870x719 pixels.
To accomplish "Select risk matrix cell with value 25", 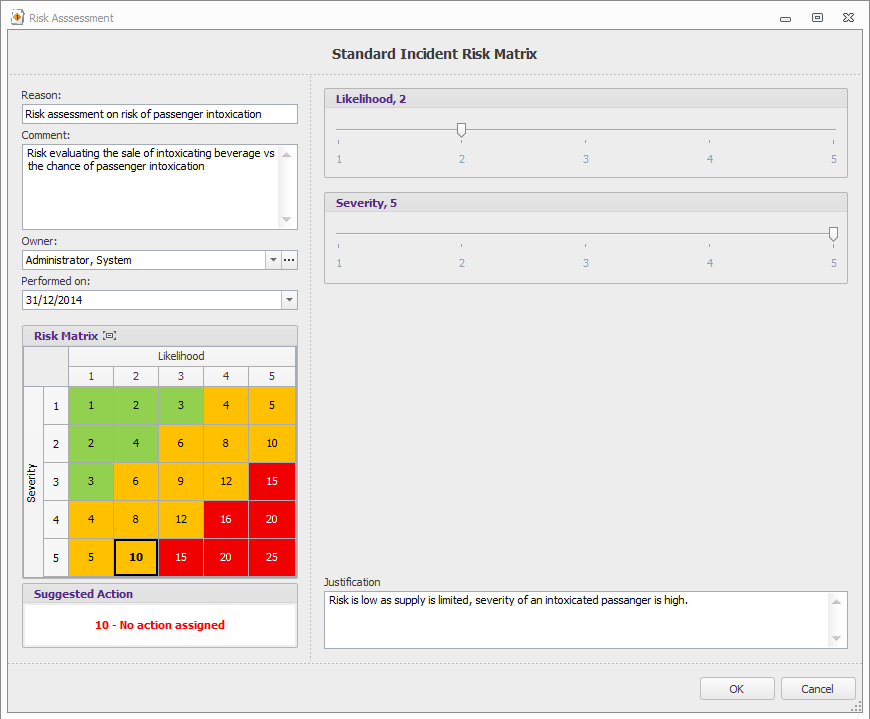I will coord(271,557).
